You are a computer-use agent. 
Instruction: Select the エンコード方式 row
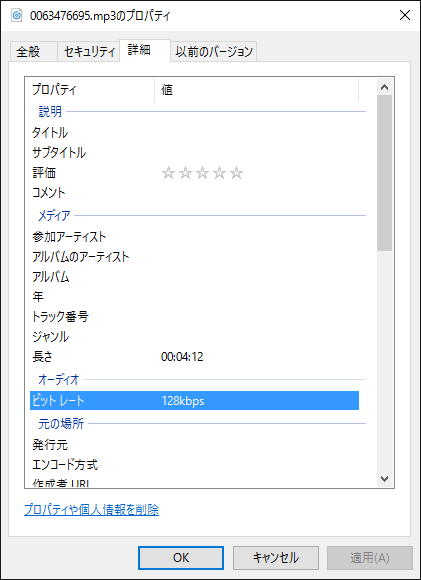coord(194,465)
